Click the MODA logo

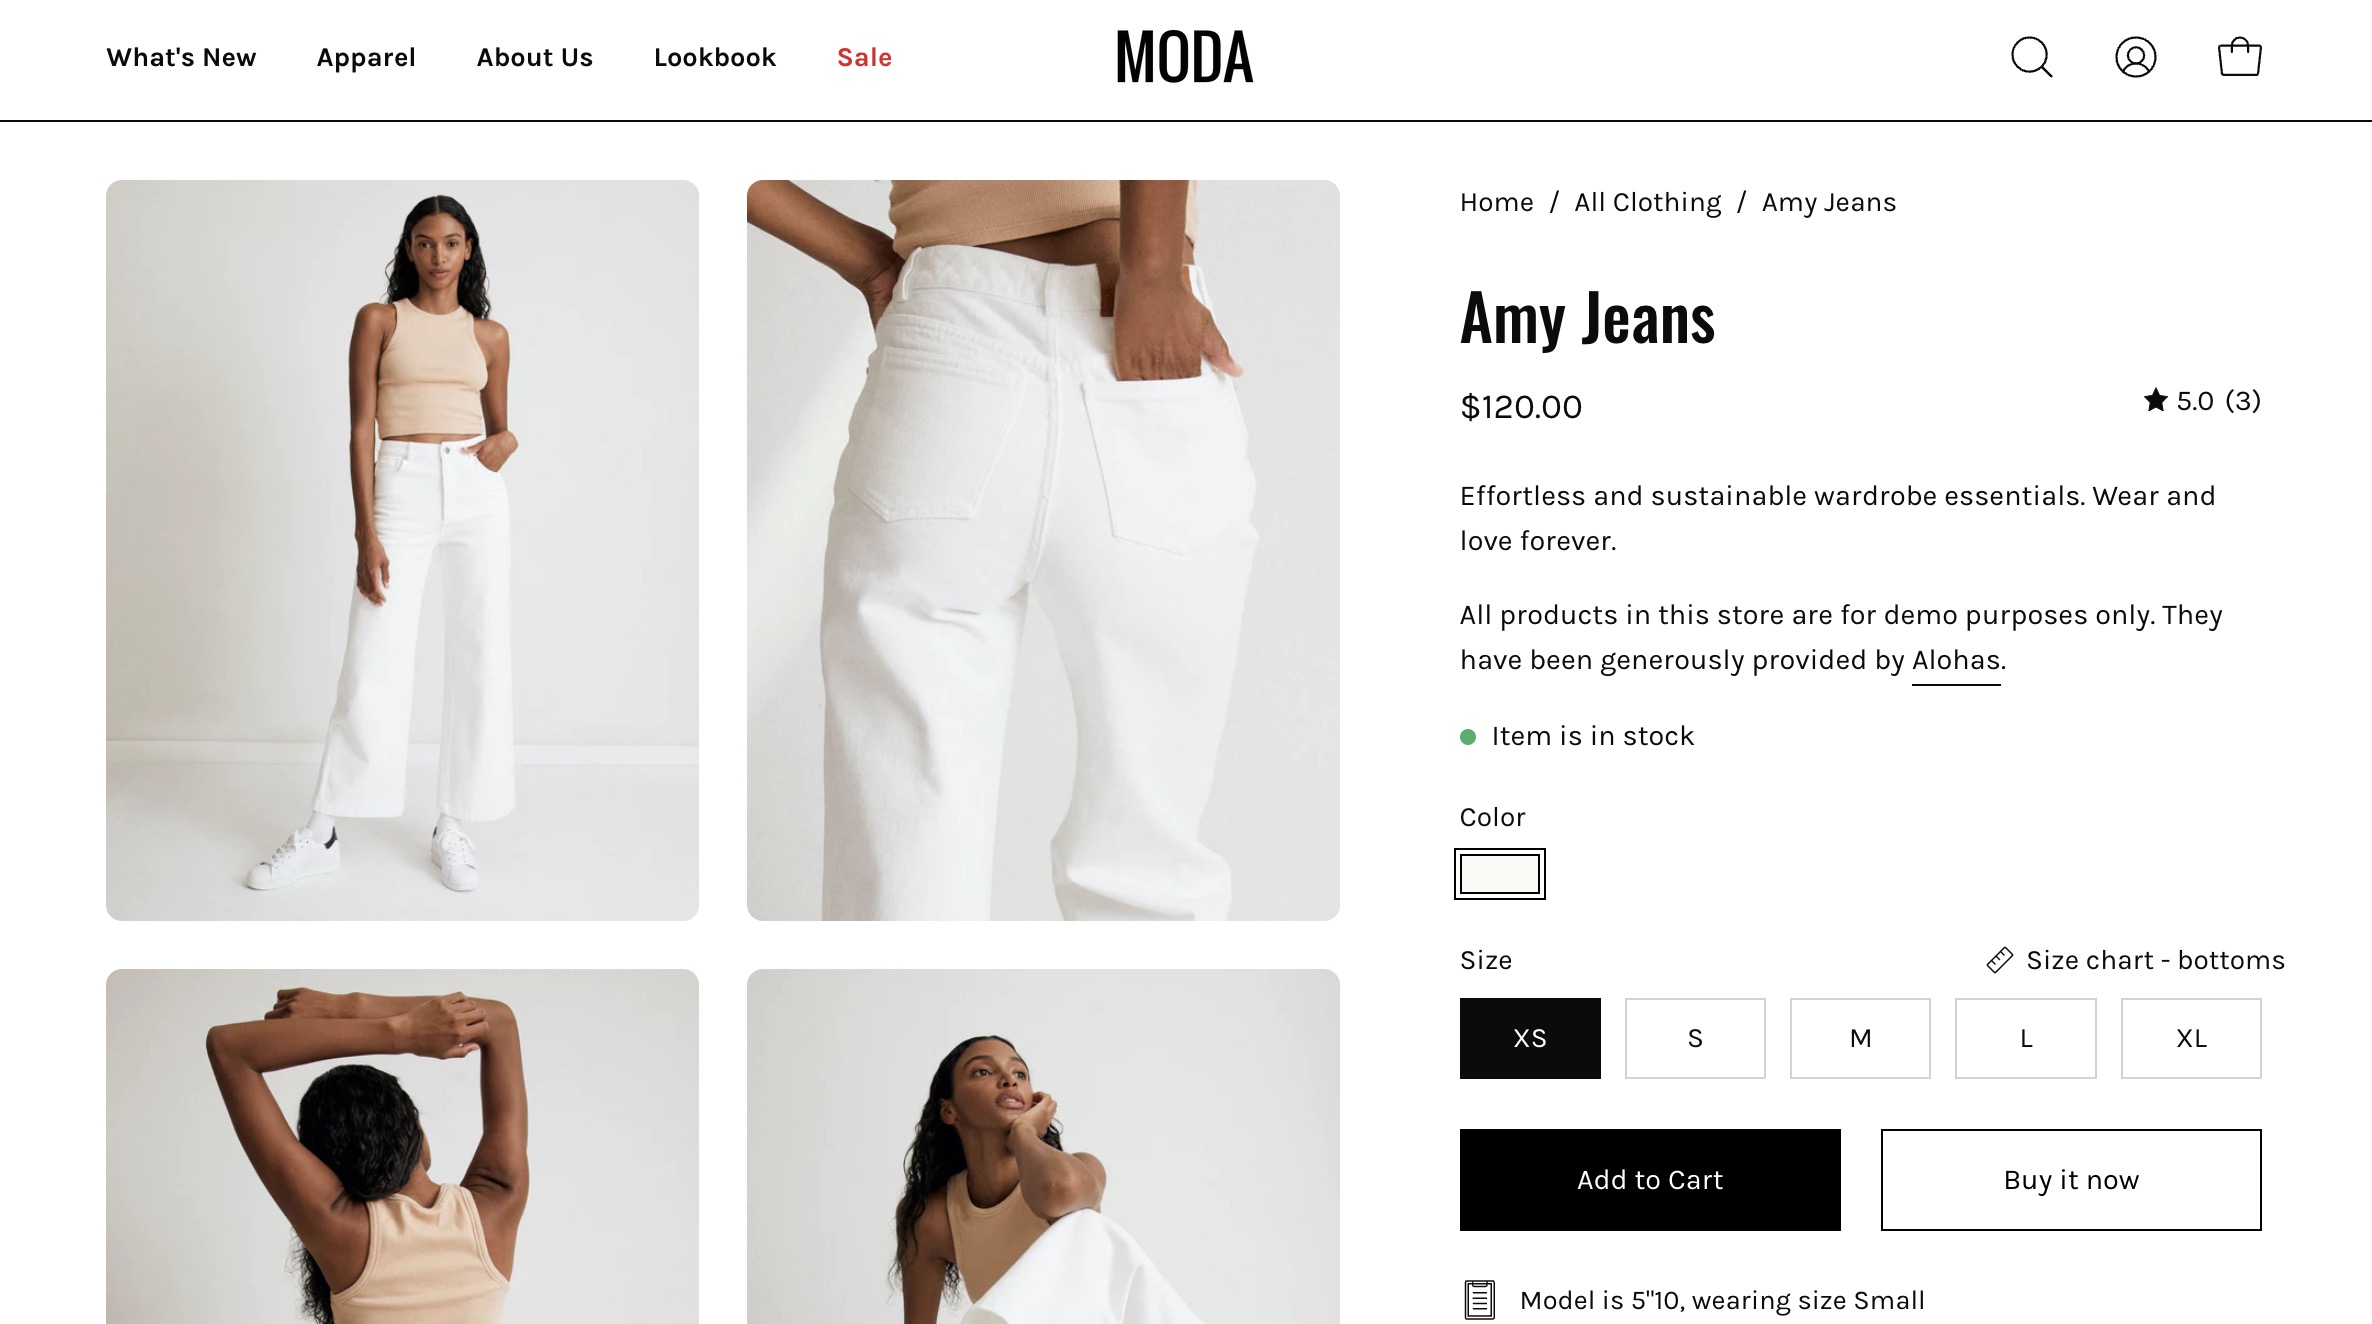tap(1185, 57)
